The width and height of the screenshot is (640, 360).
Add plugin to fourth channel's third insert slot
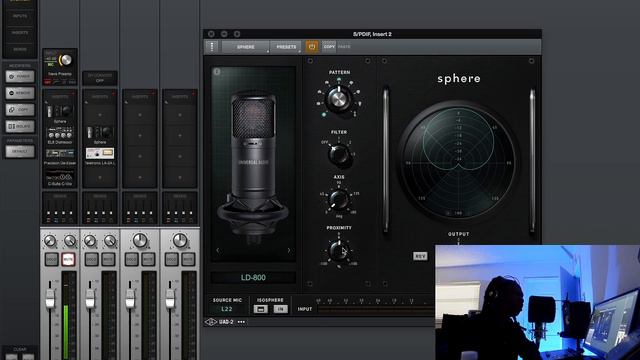pos(180,156)
